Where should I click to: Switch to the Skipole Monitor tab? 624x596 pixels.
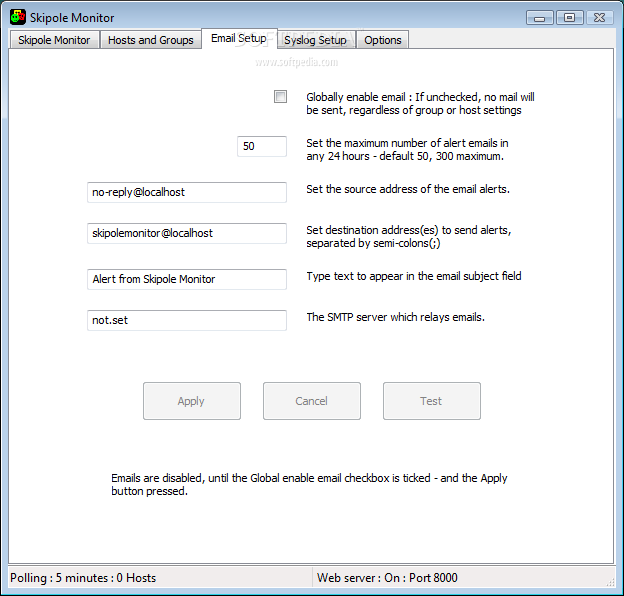click(x=54, y=40)
